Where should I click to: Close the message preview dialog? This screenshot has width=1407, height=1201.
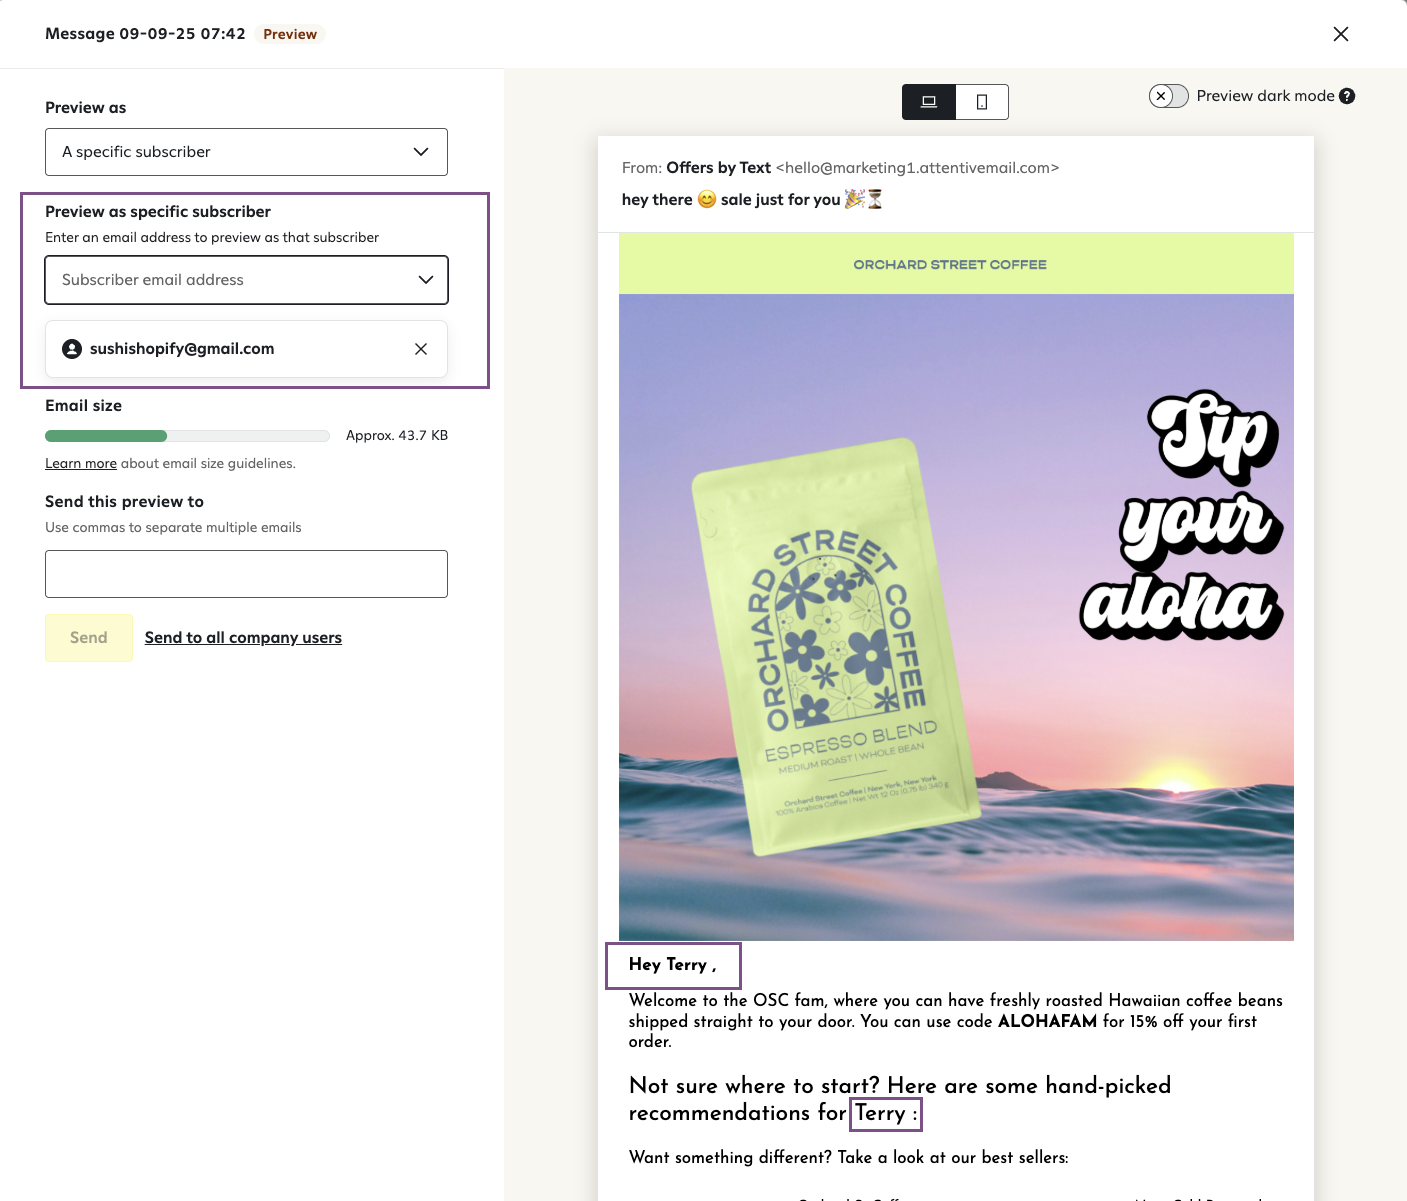1341,34
